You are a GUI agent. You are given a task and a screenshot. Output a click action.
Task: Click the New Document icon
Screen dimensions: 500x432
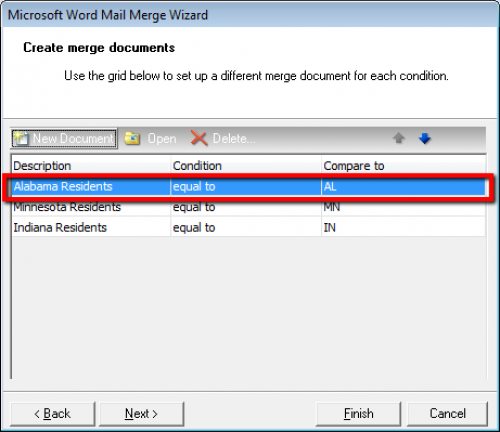21,138
